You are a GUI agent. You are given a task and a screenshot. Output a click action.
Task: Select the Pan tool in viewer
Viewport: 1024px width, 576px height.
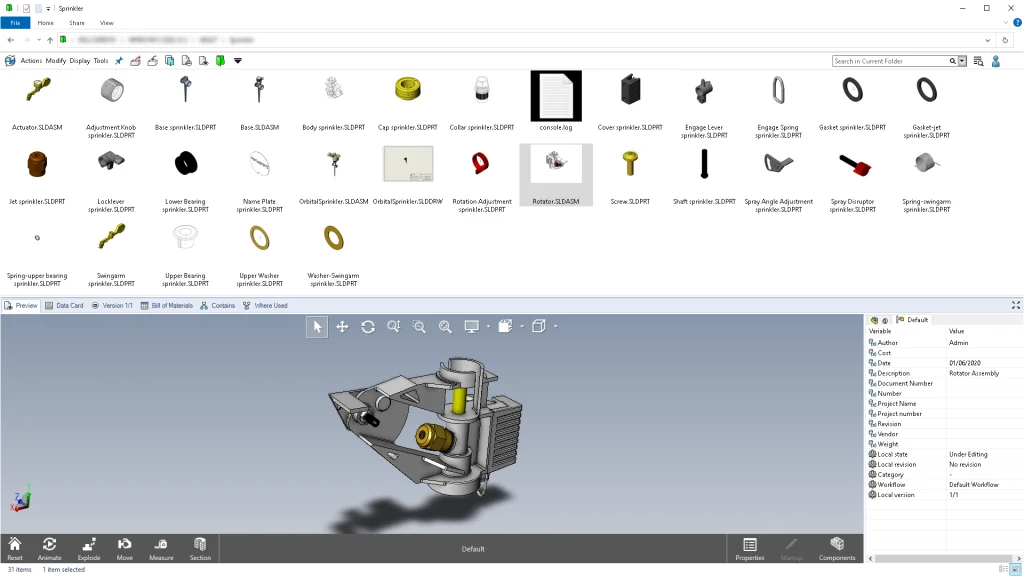[x=342, y=327]
